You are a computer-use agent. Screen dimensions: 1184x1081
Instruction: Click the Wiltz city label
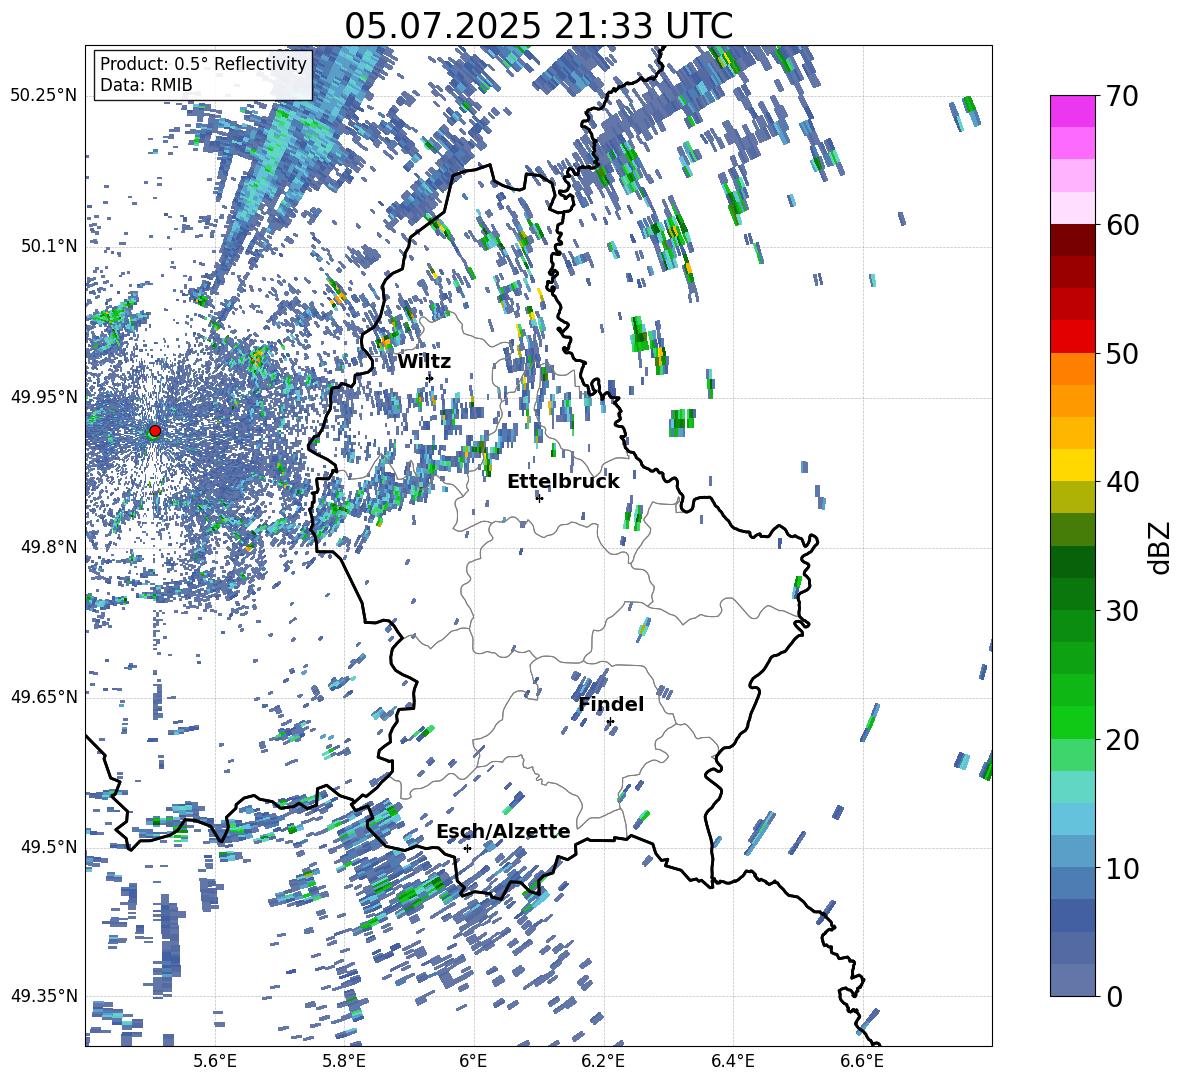(424, 362)
